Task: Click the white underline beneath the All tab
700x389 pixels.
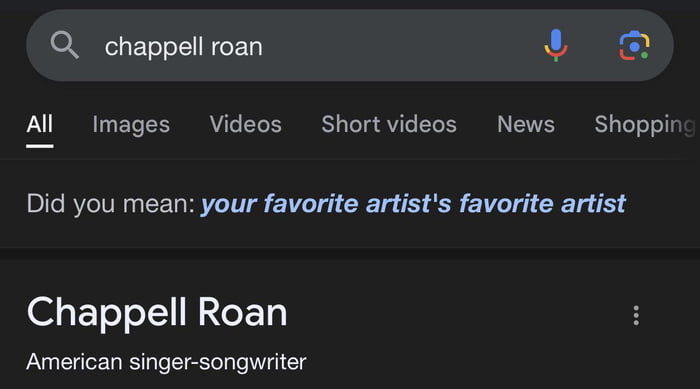Action: (40, 146)
